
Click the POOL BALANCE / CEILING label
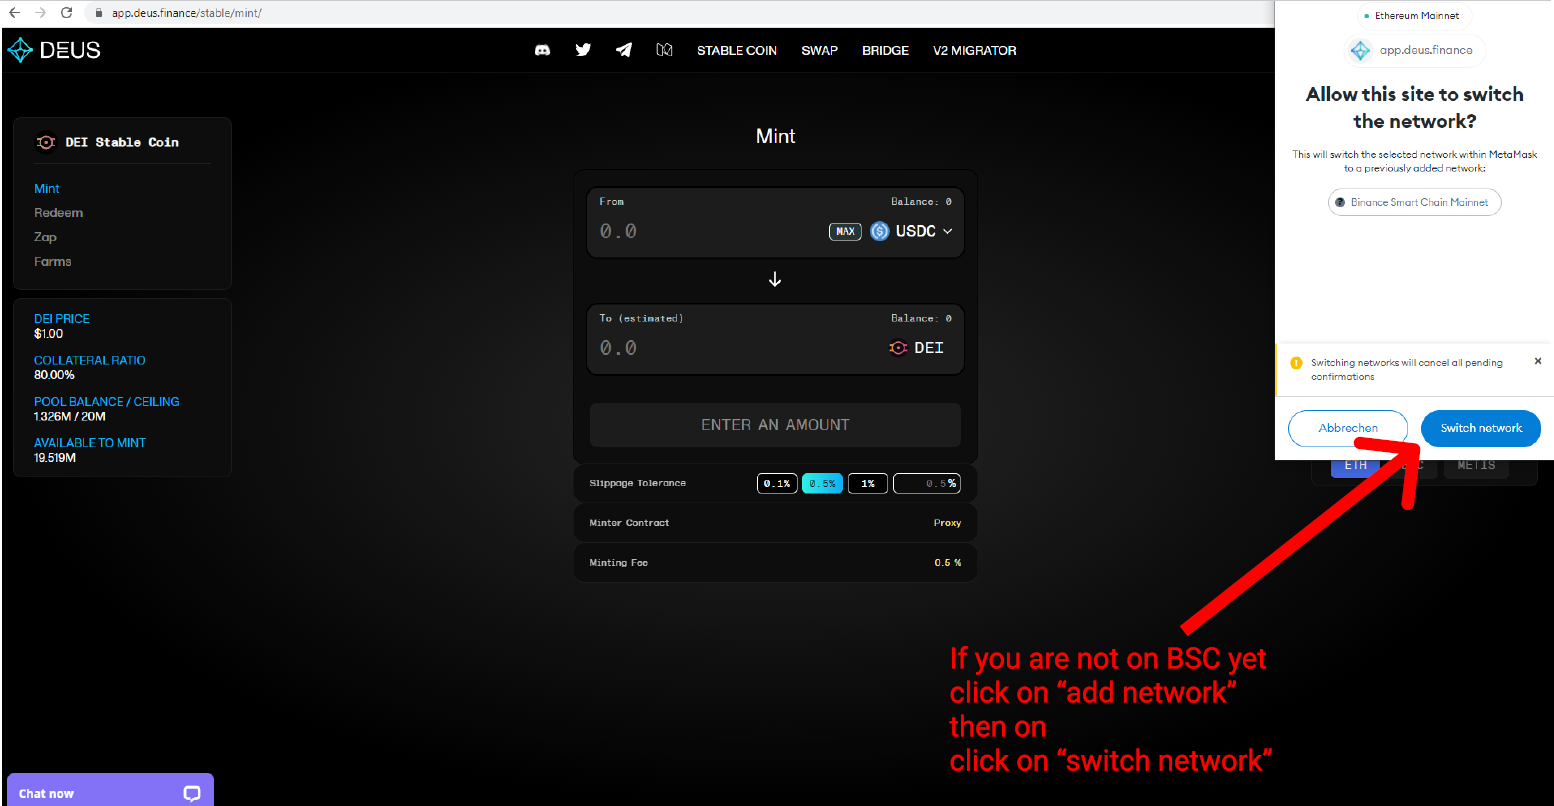[107, 402]
